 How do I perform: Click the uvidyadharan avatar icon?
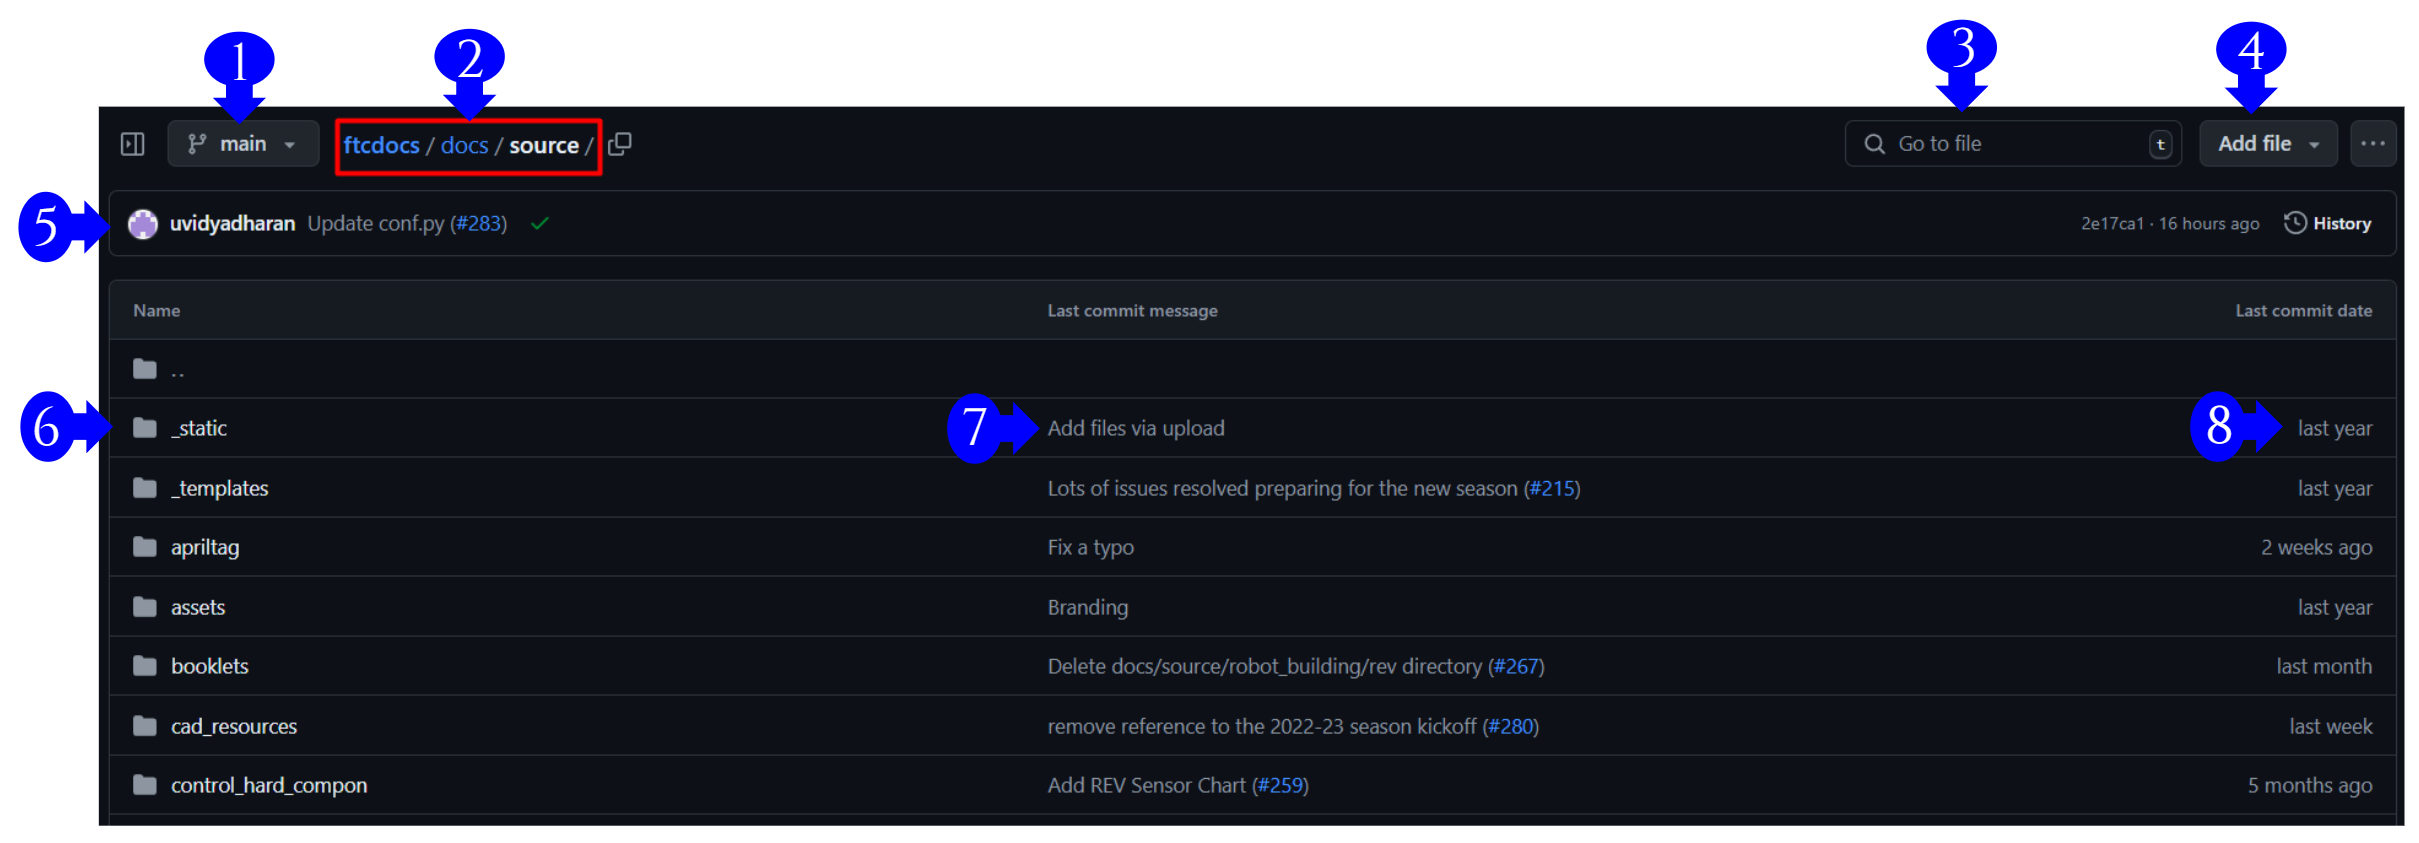[x=143, y=223]
